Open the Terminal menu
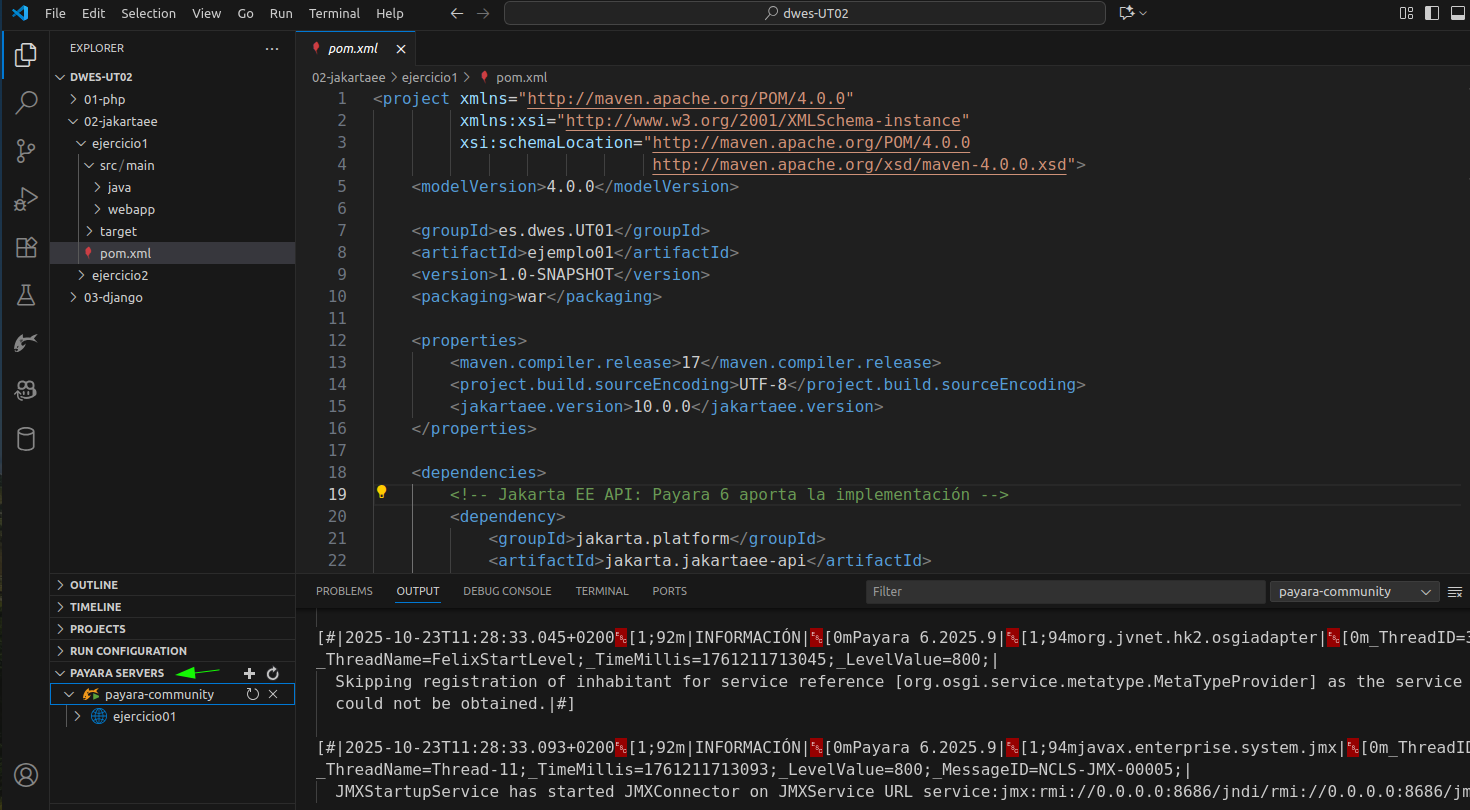Screen dimensions: 1470x810 pos(334,13)
